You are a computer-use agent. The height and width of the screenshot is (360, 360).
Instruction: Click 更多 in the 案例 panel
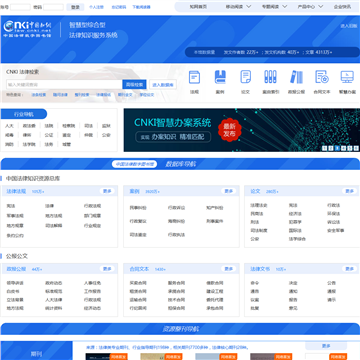coord(229,191)
